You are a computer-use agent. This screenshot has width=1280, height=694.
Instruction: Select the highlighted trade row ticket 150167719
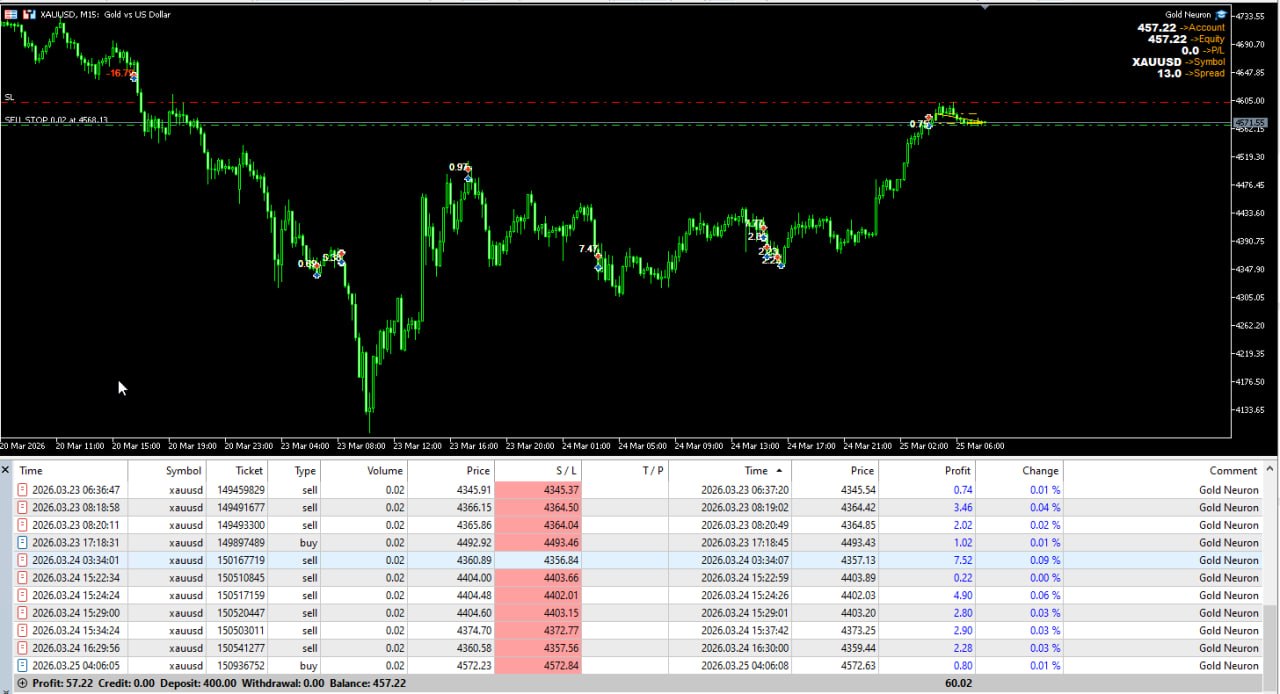638,560
